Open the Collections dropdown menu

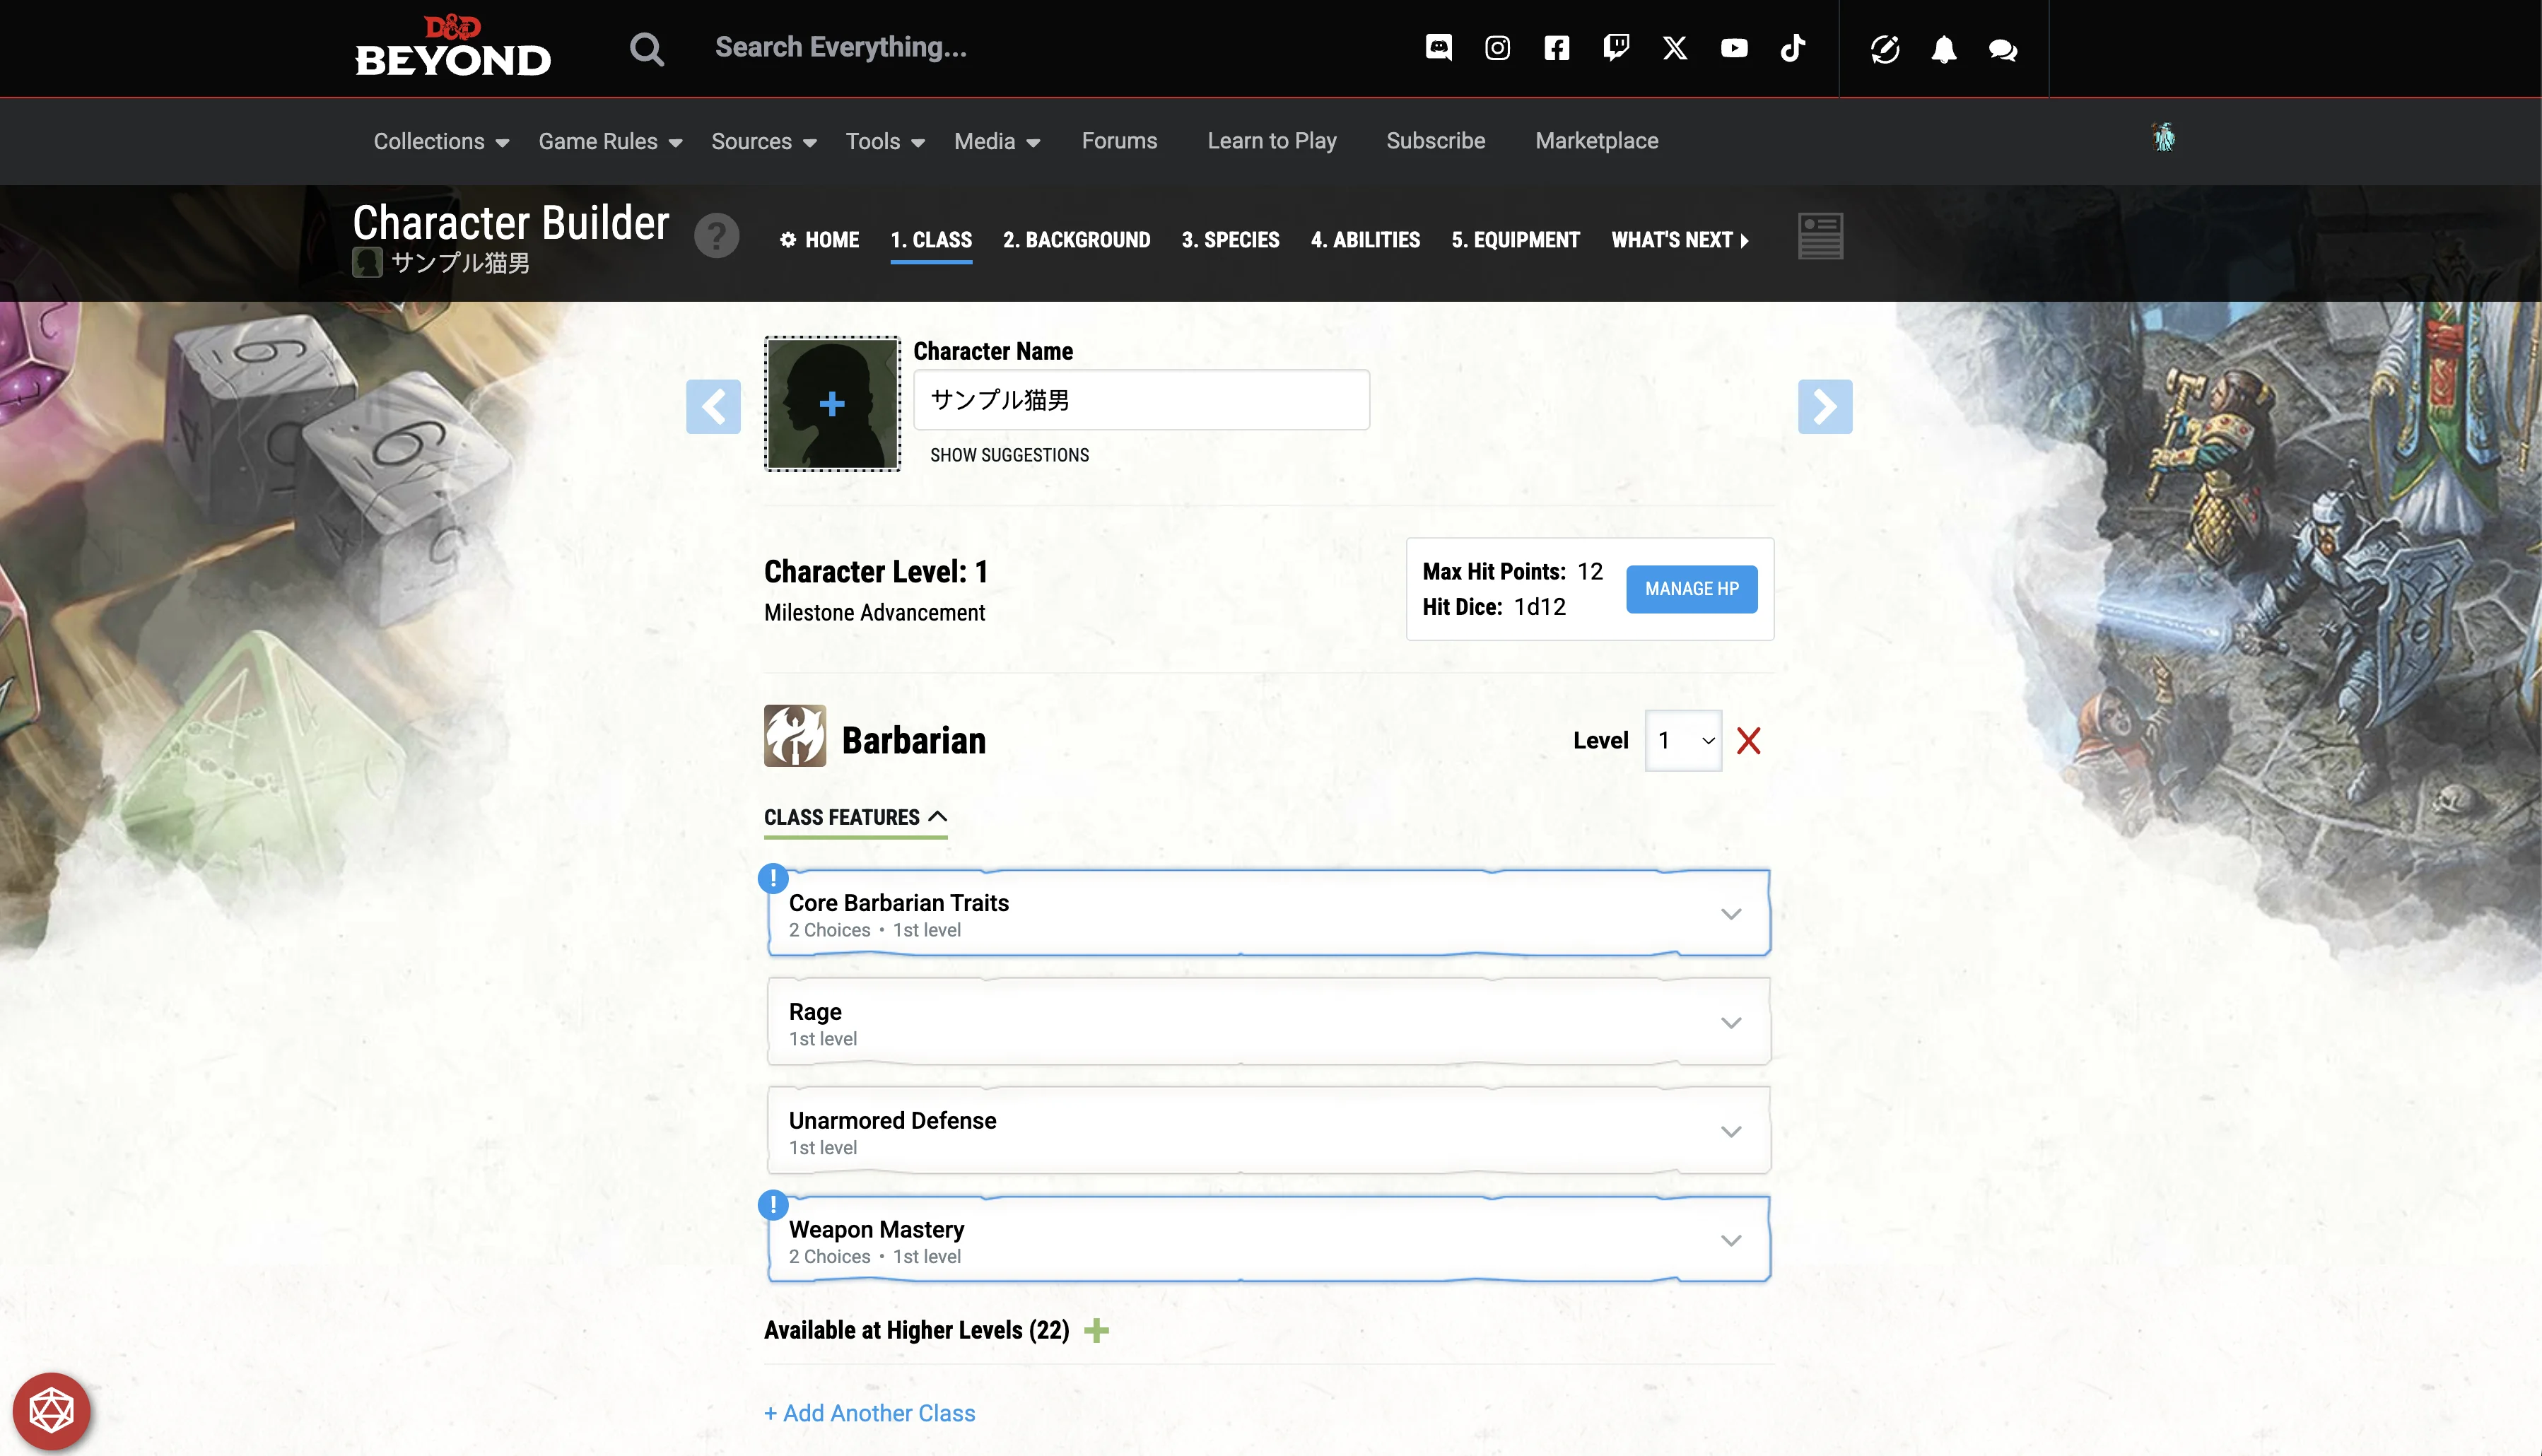tap(441, 141)
